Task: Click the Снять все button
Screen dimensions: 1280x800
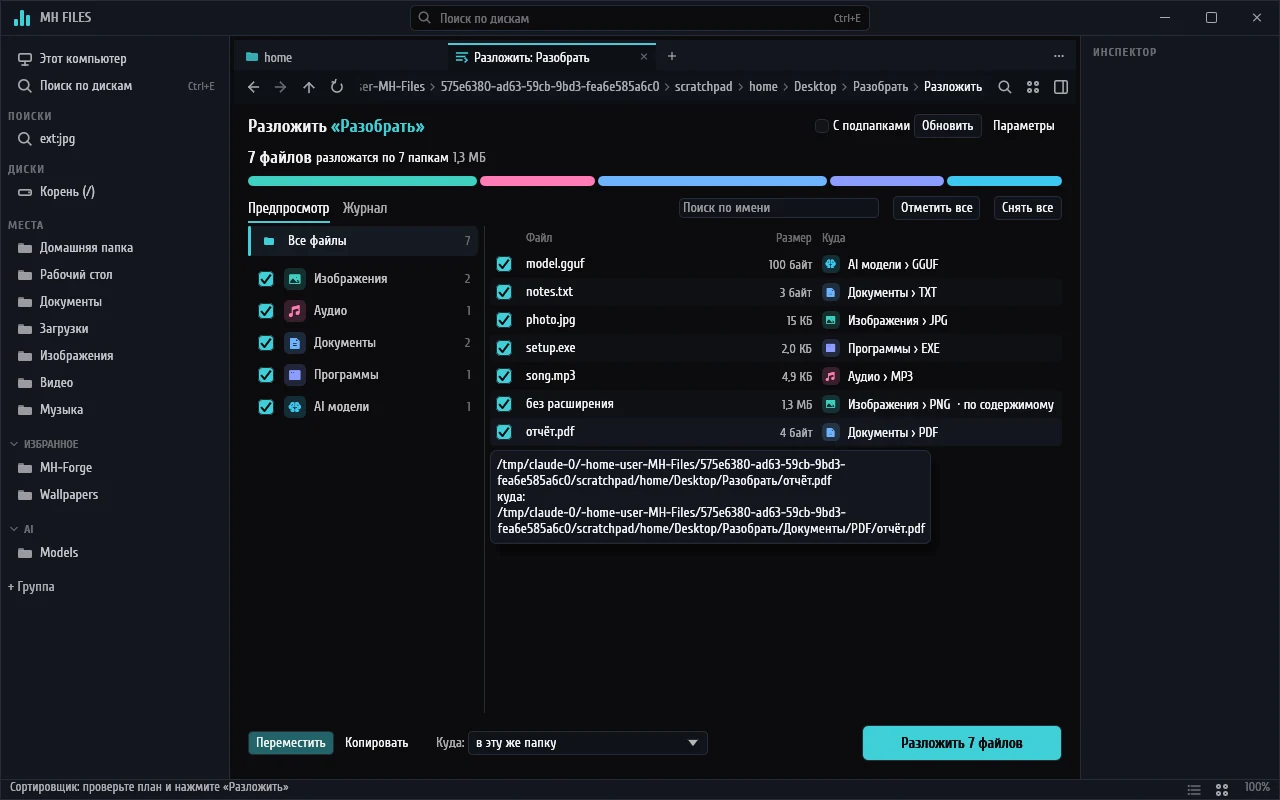Action: pos(1028,208)
